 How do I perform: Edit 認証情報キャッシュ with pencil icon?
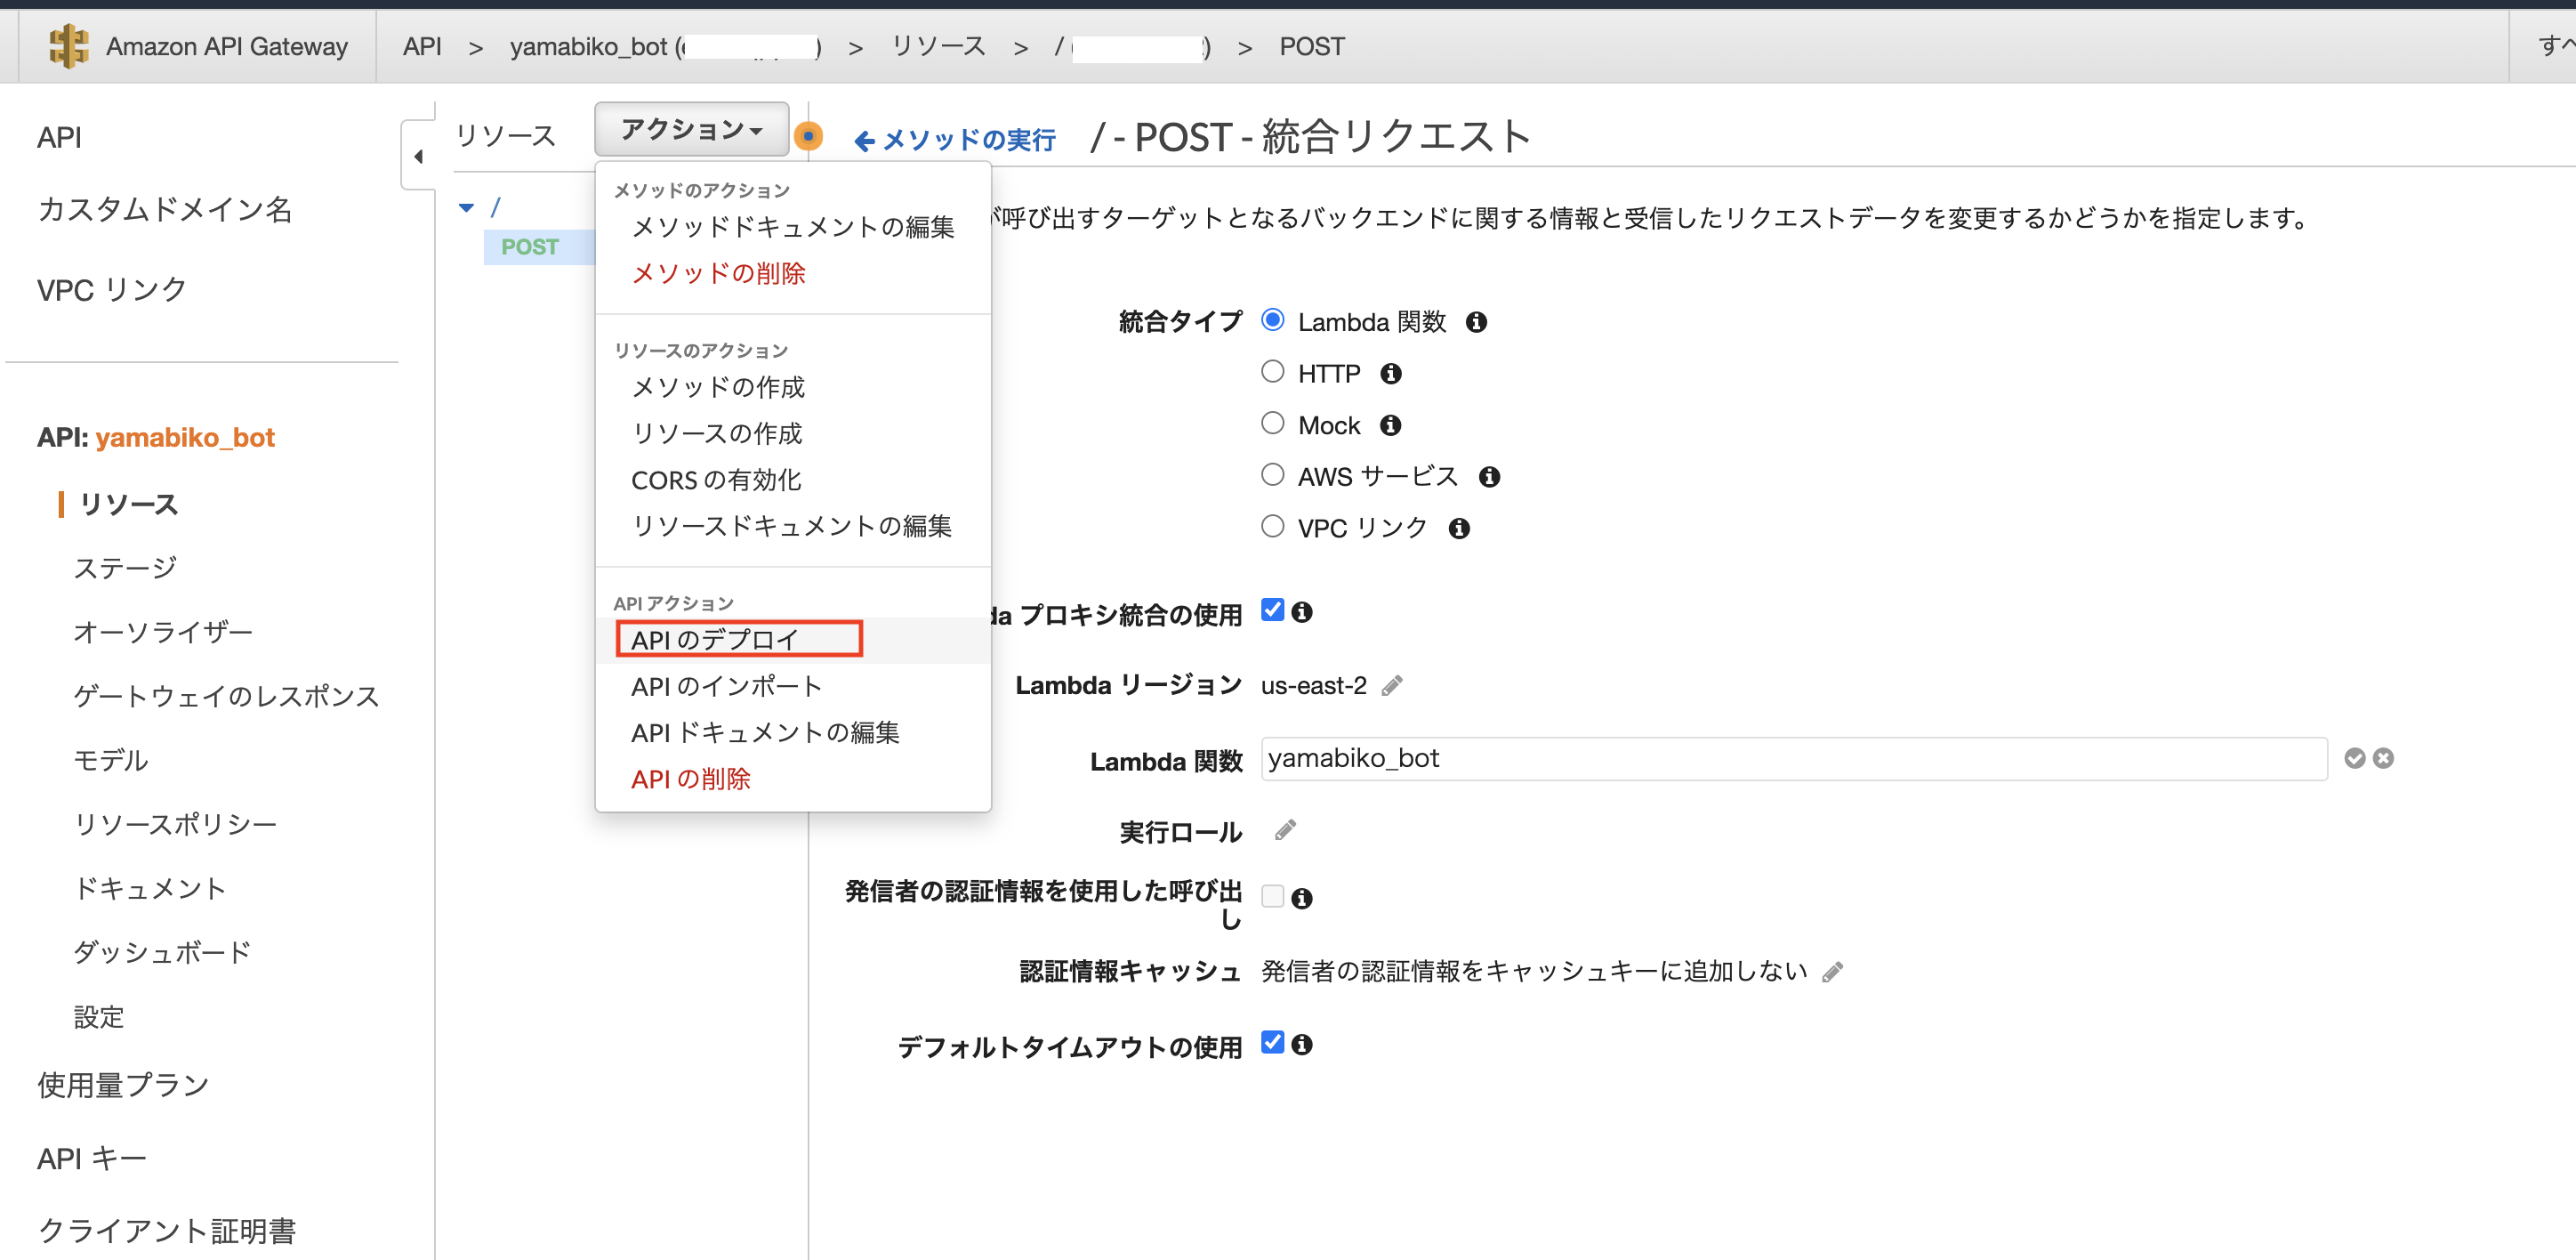(x=1832, y=972)
